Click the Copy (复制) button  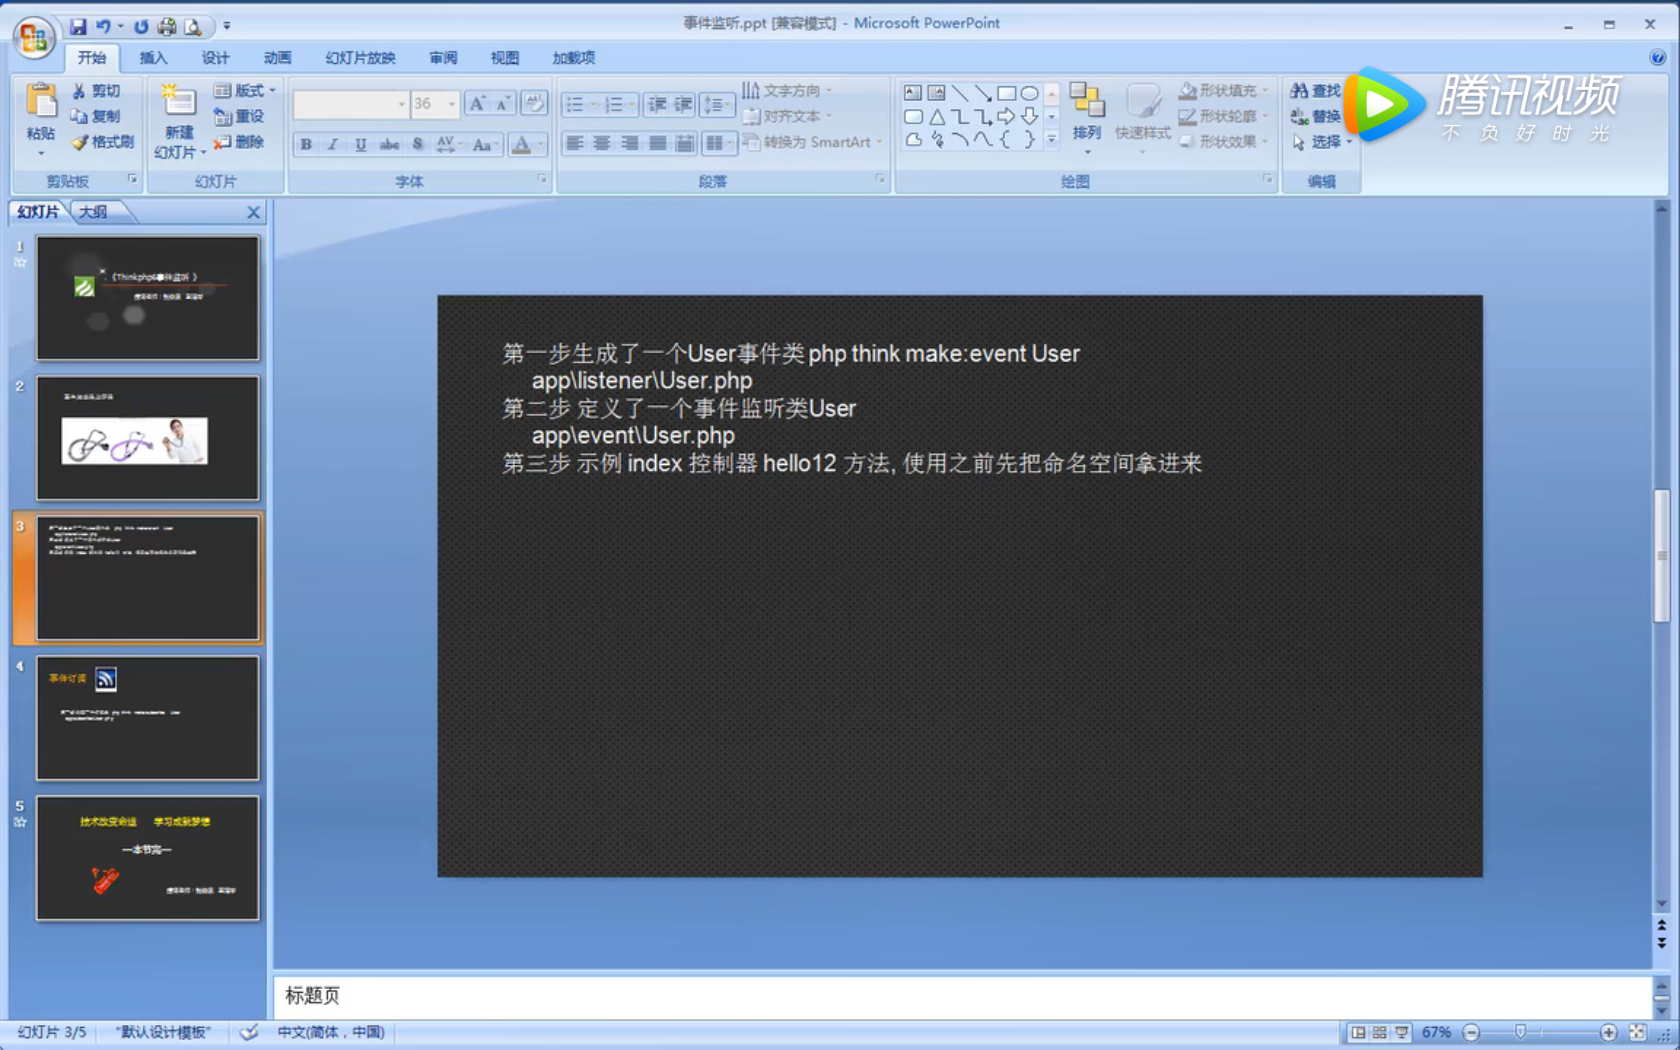point(95,117)
